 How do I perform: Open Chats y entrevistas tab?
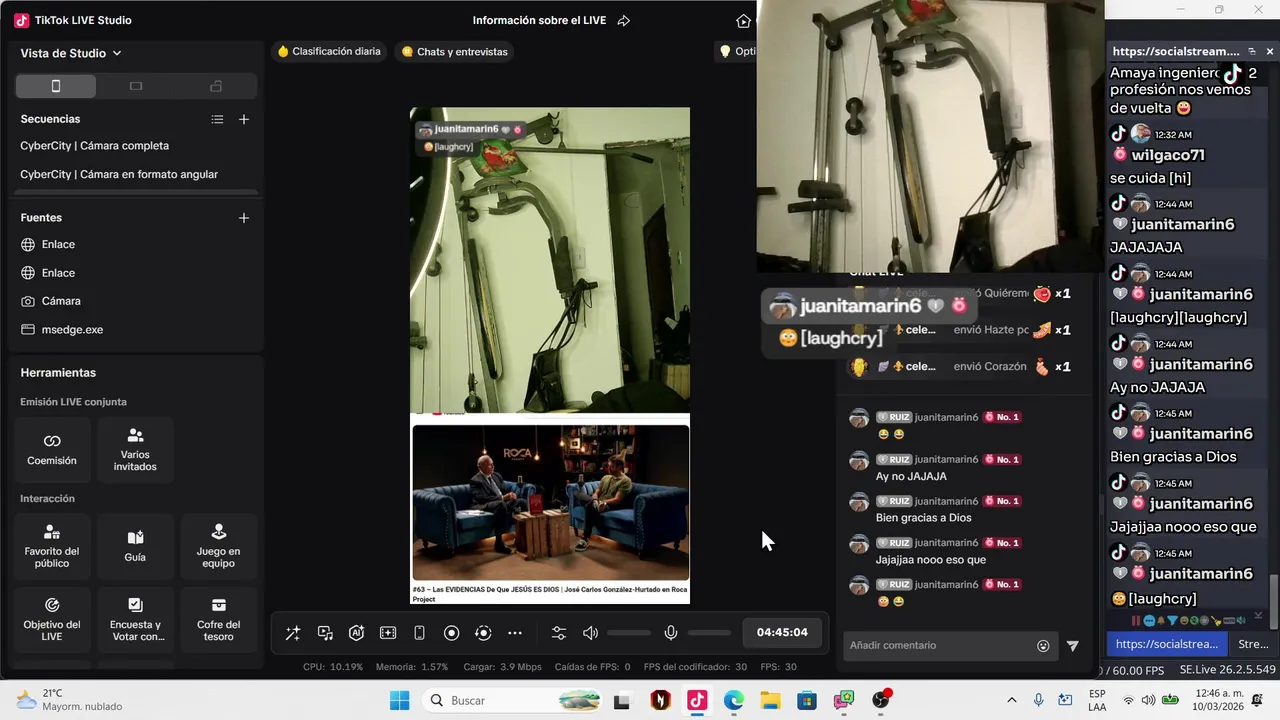454,51
